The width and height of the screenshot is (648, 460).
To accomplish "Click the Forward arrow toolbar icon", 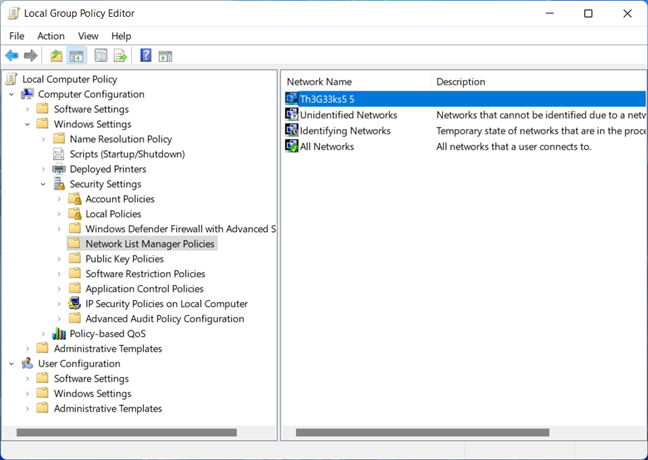I will pos(31,55).
